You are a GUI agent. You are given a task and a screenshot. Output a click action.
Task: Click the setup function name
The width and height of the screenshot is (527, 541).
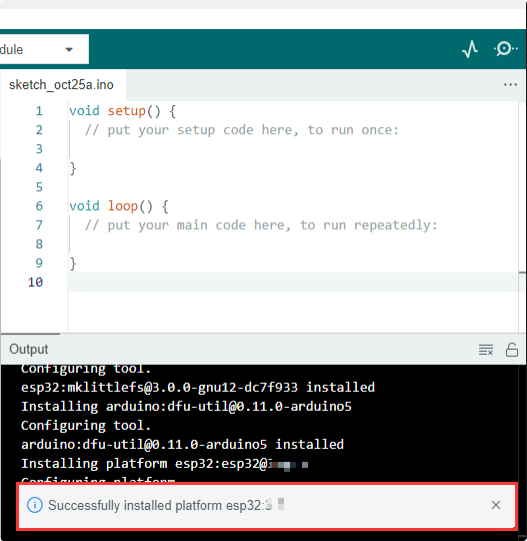[x=127, y=111]
